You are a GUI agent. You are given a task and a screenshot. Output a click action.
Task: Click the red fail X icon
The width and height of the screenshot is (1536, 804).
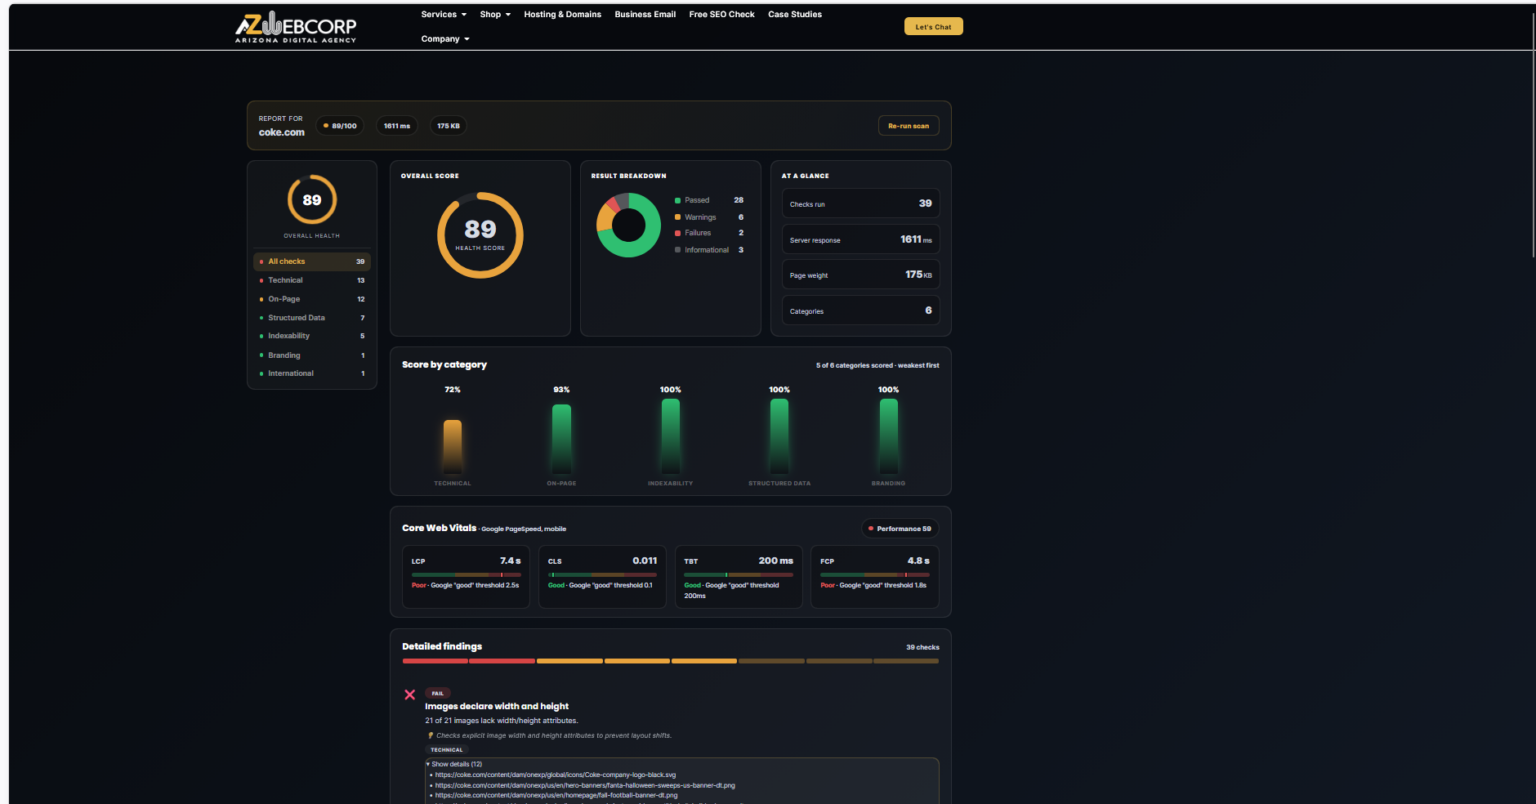click(x=409, y=694)
